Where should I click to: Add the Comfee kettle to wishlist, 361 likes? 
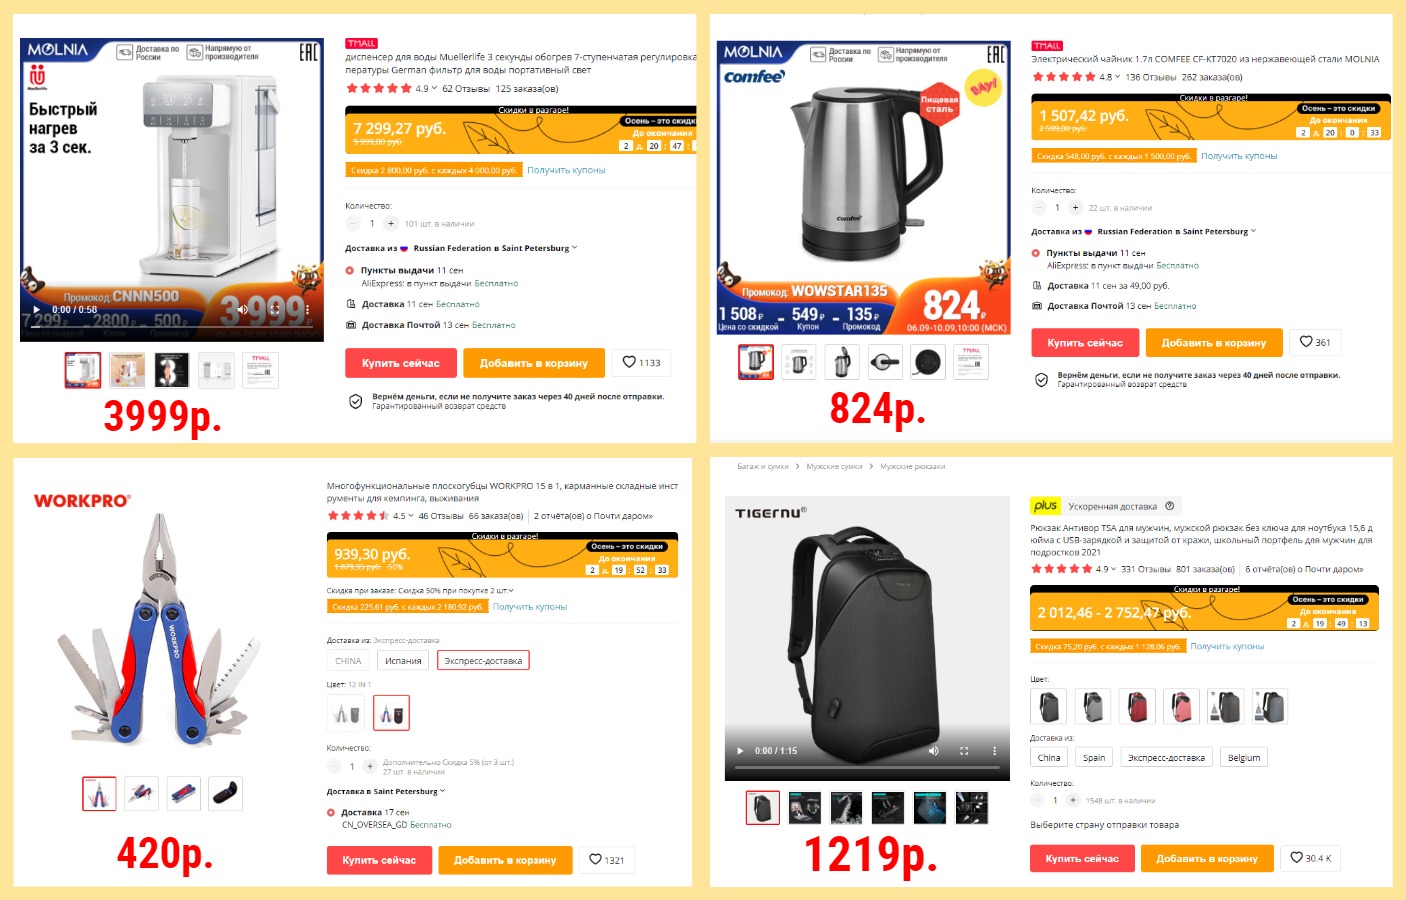pyautogui.click(x=1314, y=342)
